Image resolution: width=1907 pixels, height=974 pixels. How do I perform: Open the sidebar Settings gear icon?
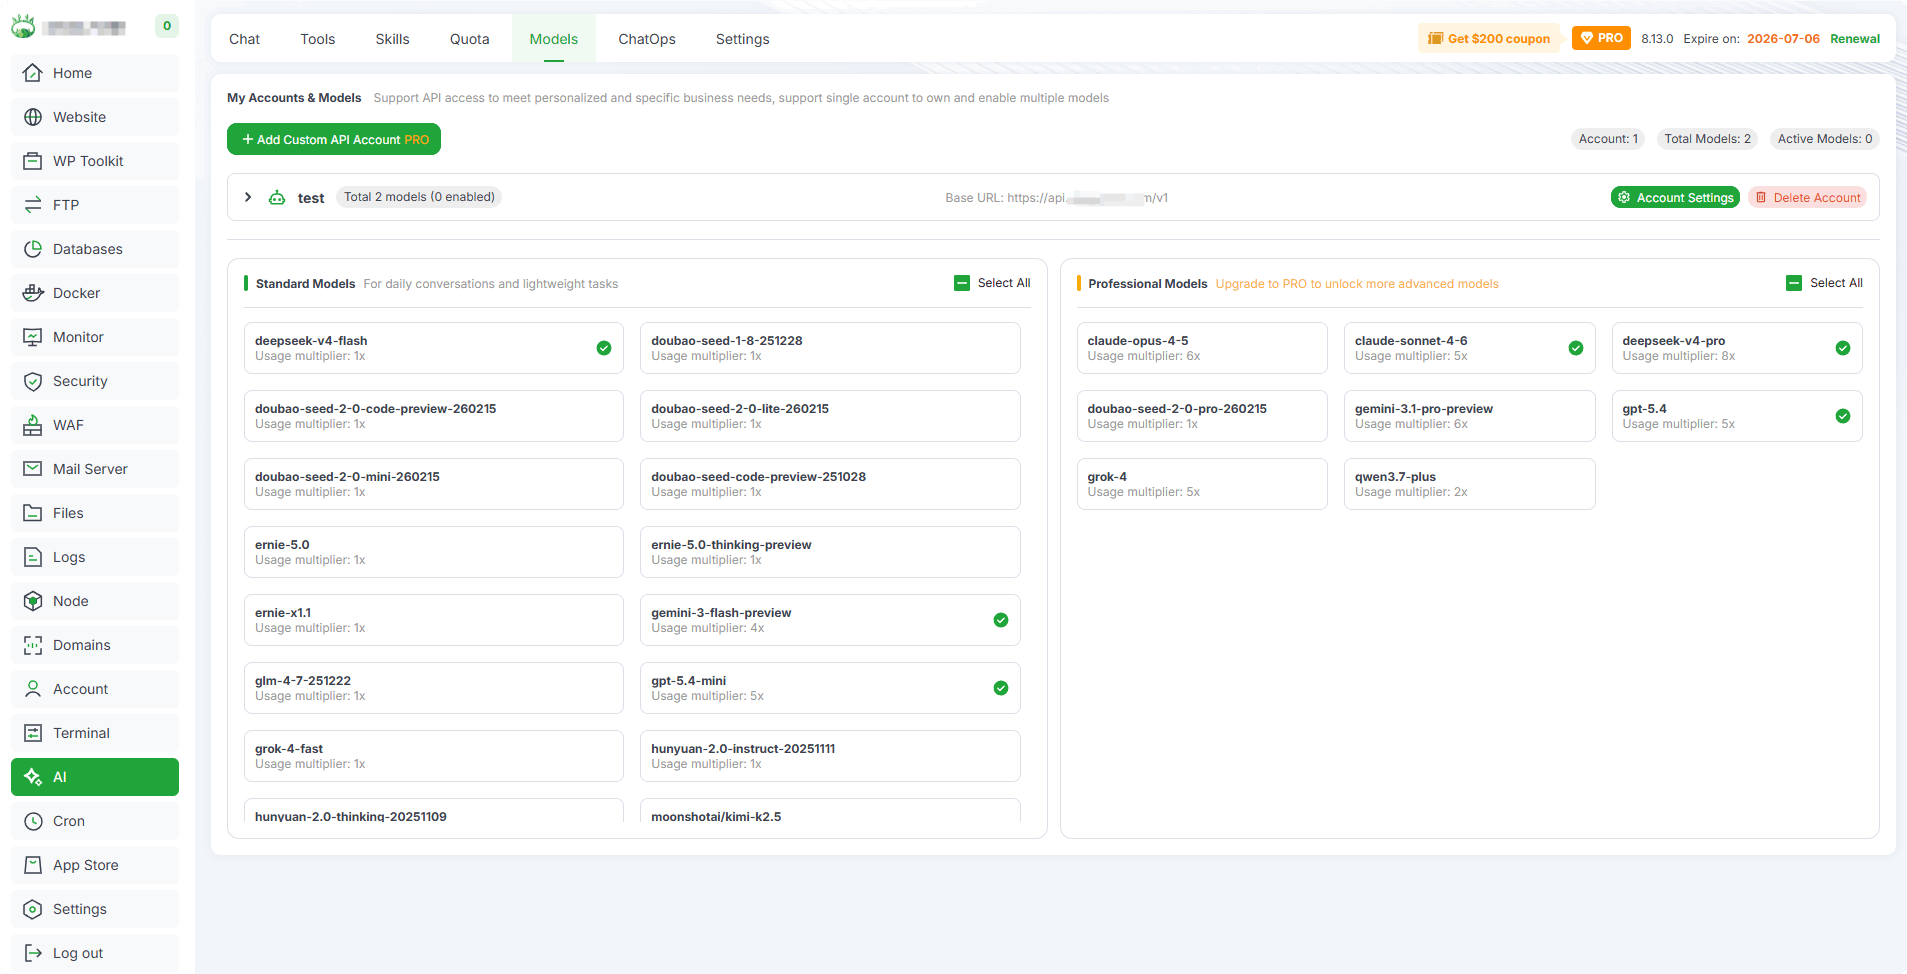(x=33, y=909)
